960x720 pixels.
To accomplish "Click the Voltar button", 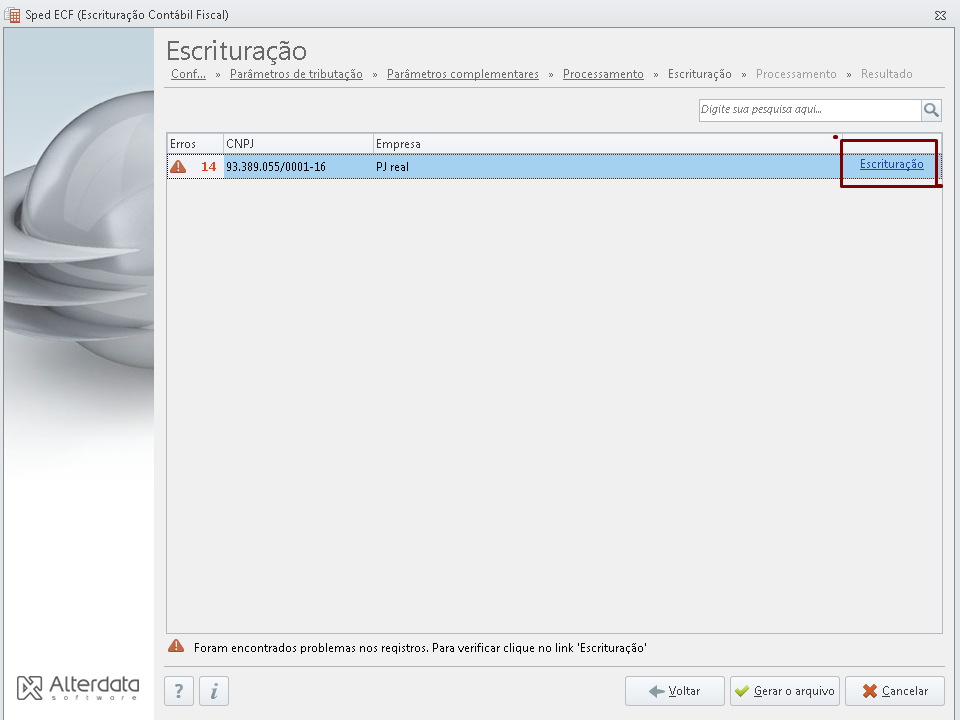I will pyautogui.click(x=675, y=691).
